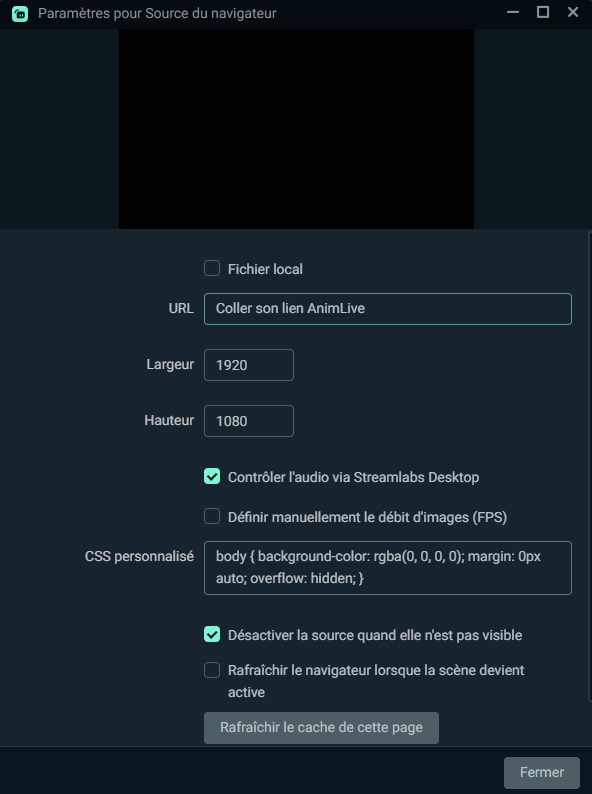The width and height of the screenshot is (592, 794).
Task: Close the window with the X icon
Action: click(573, 12)
